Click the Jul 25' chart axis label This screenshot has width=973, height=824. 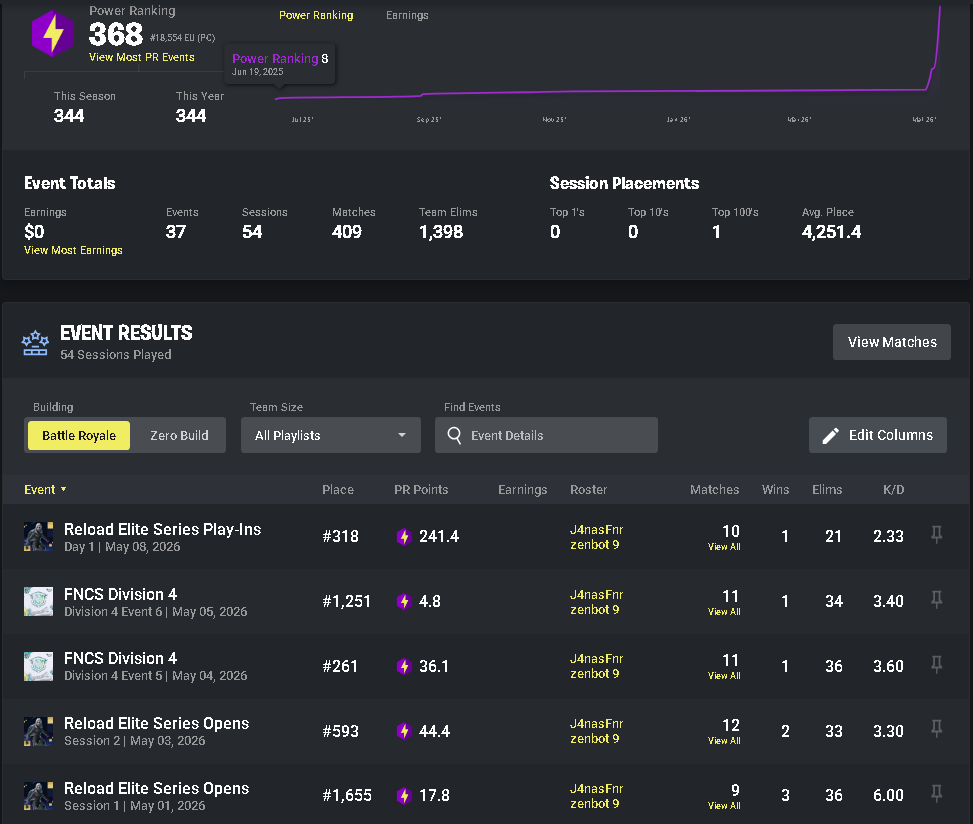(x=302, y=119)
